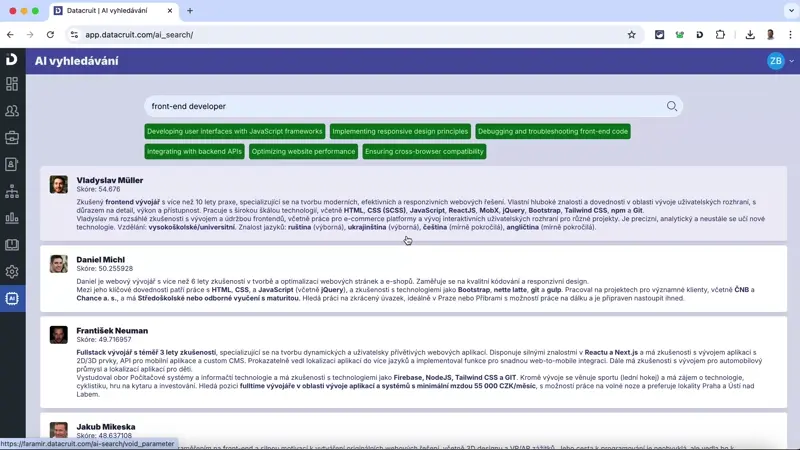This screenshot has height=450, width=800.
Task: Click the front-end developer search input
Action: pyautogui.click(x=400, y=106)
